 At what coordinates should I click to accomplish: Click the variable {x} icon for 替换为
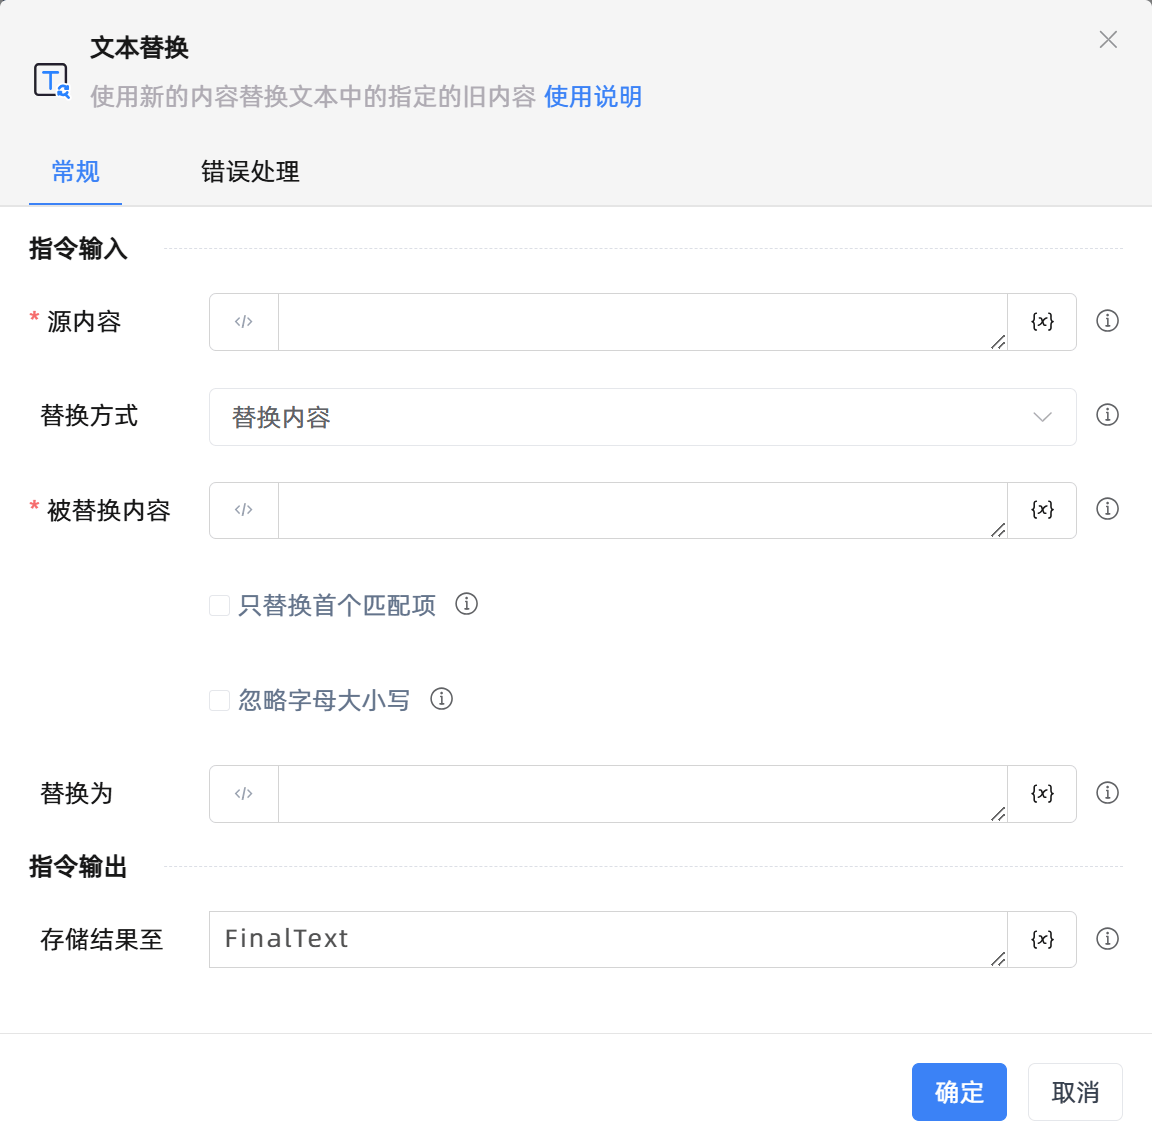(x=1042, y=794)
